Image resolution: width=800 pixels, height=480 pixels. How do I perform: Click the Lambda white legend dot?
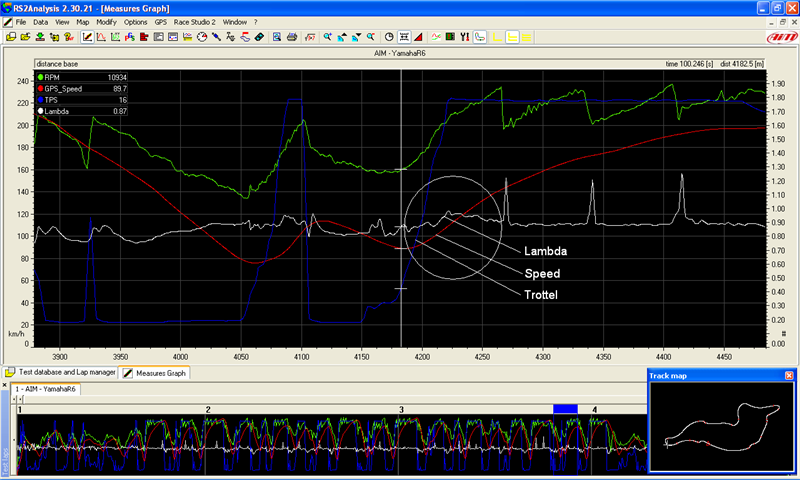[40, 111]
